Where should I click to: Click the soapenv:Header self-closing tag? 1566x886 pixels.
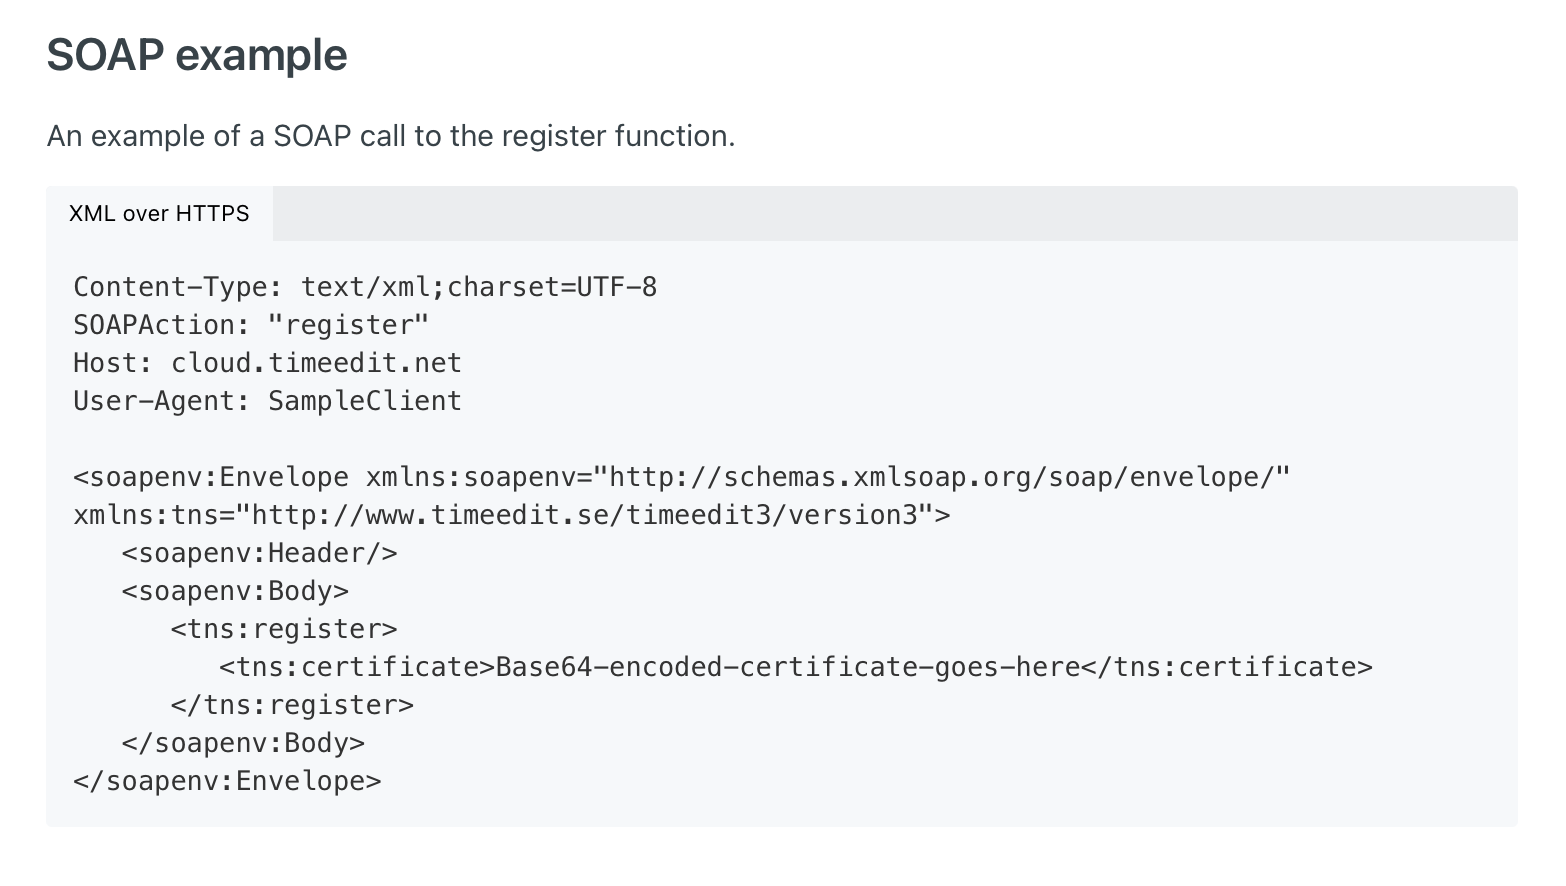[x=258, y=552]
